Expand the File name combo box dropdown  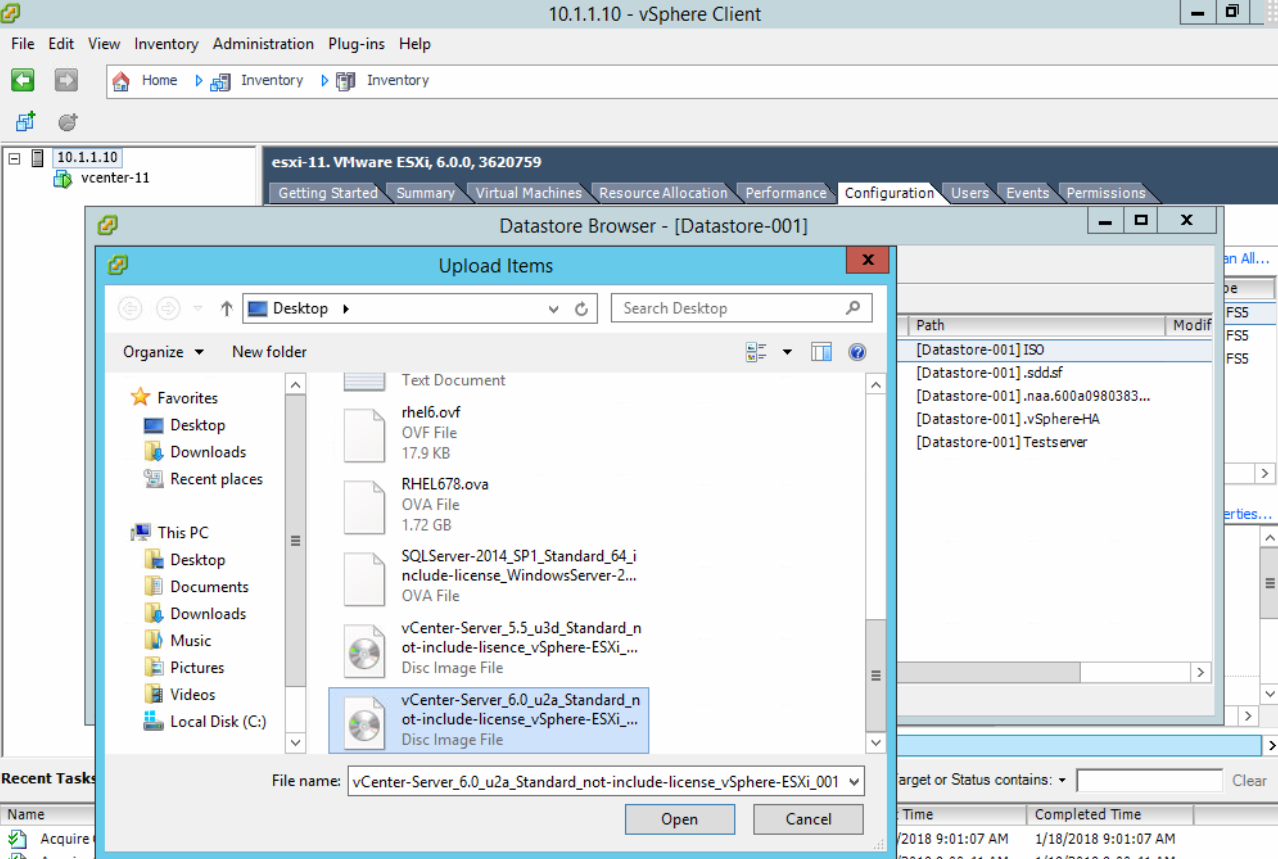pyautogui.click(x=853, y=782)
